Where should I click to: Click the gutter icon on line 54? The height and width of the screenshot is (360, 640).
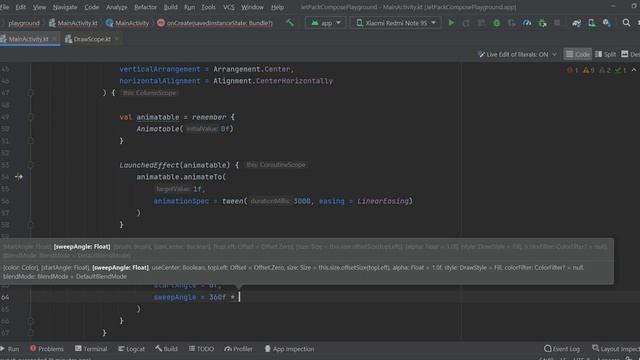point(19,177)
